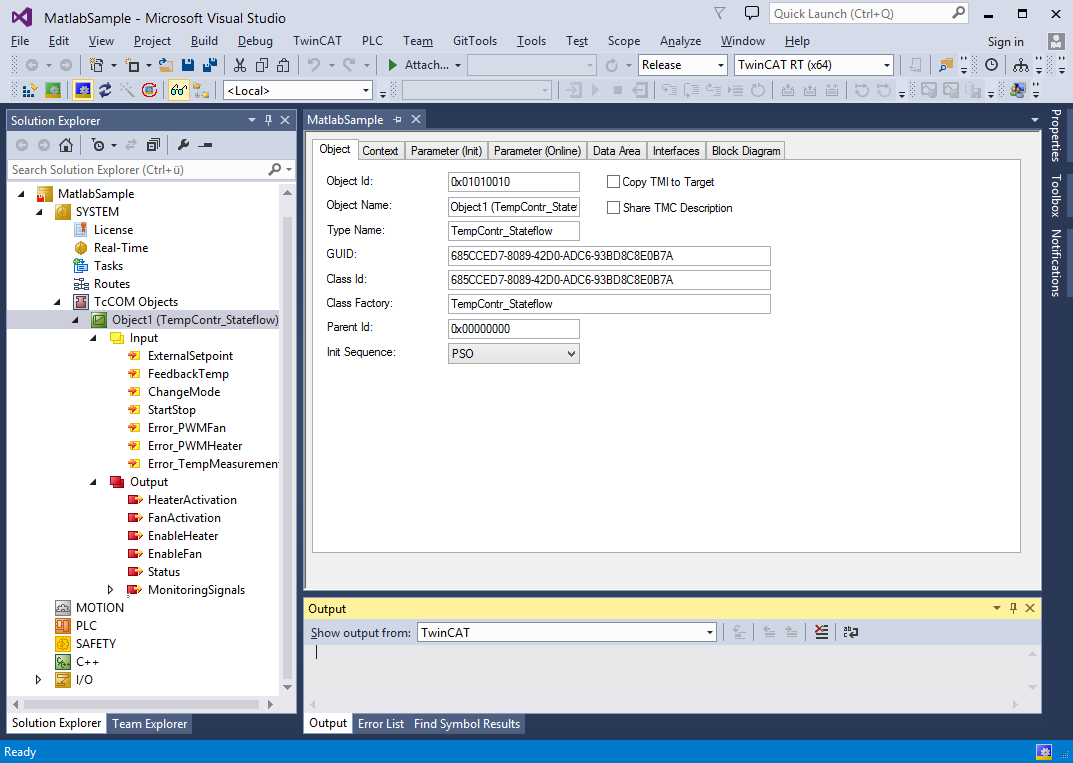Click the Scan wand icon

pos(127,90)
